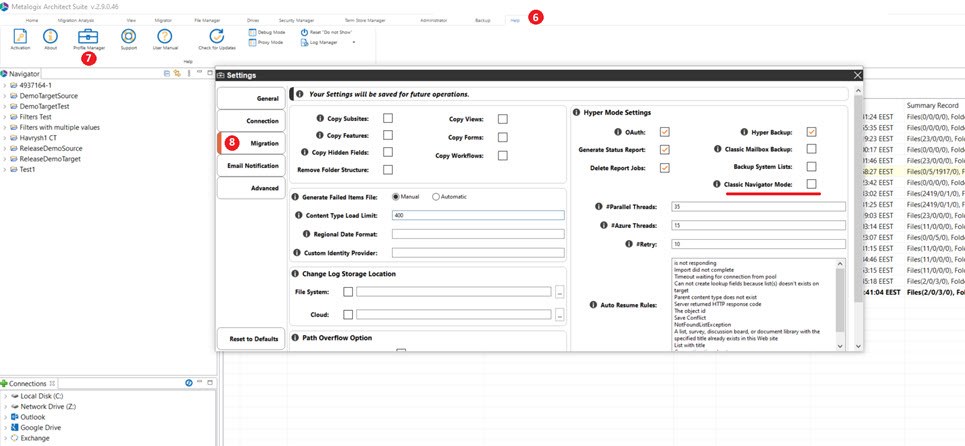This screenshot has width=965, height=446.
Task: Select the Advanced settings tab
Action: 251,188
